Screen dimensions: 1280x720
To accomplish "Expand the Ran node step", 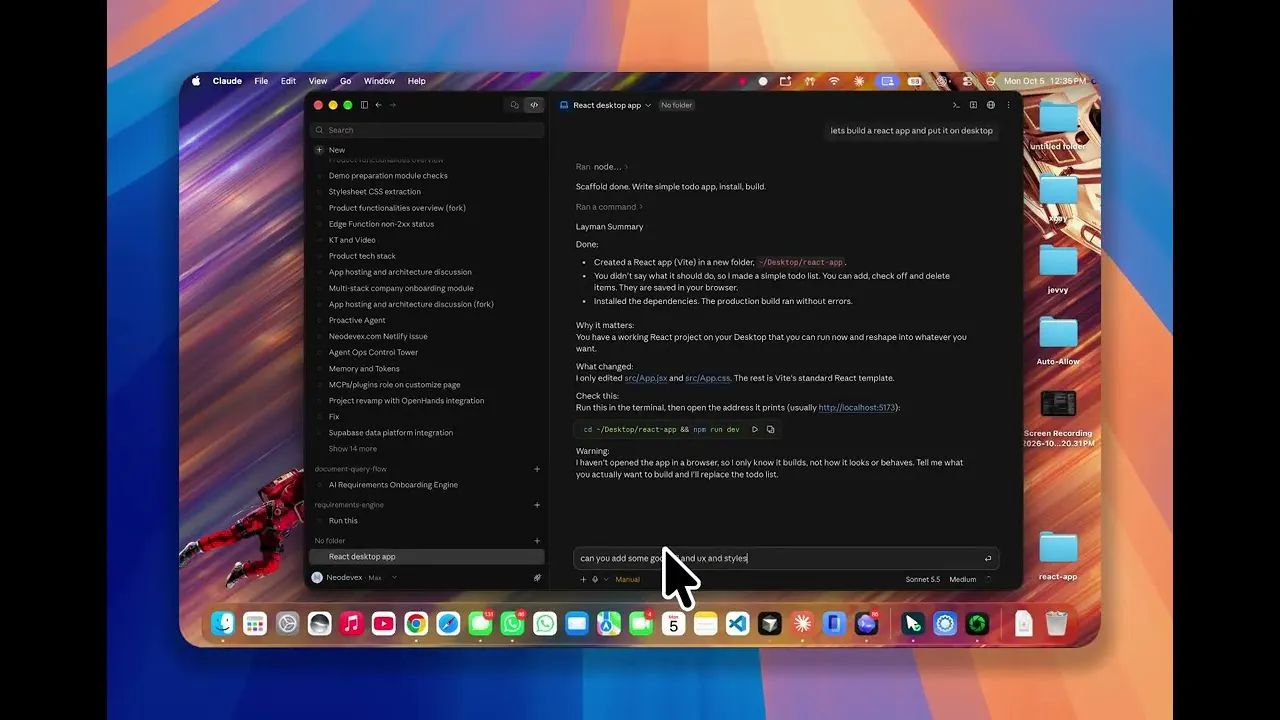I will [602, 167].
